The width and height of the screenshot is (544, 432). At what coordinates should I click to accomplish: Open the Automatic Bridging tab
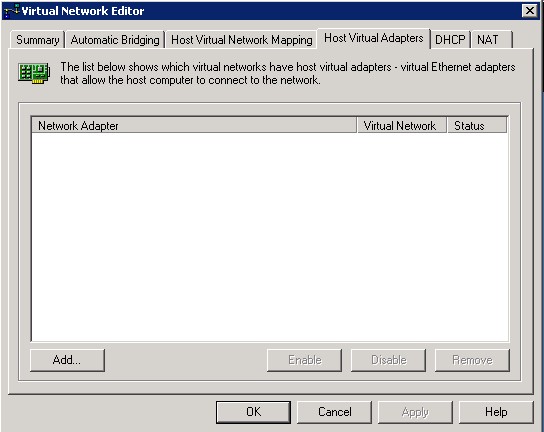pyautogui.click(x=115, y=40)
